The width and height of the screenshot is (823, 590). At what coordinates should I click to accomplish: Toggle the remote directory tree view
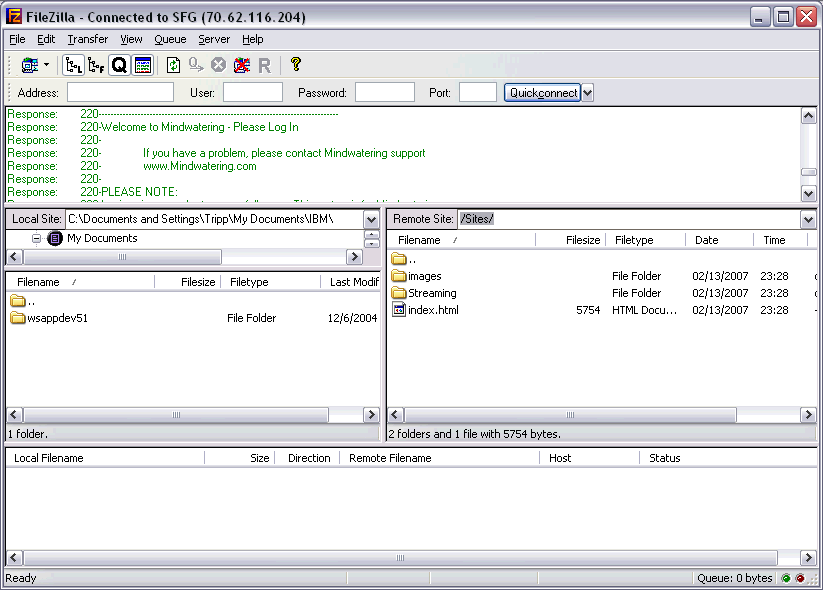[x=96, y=65]
